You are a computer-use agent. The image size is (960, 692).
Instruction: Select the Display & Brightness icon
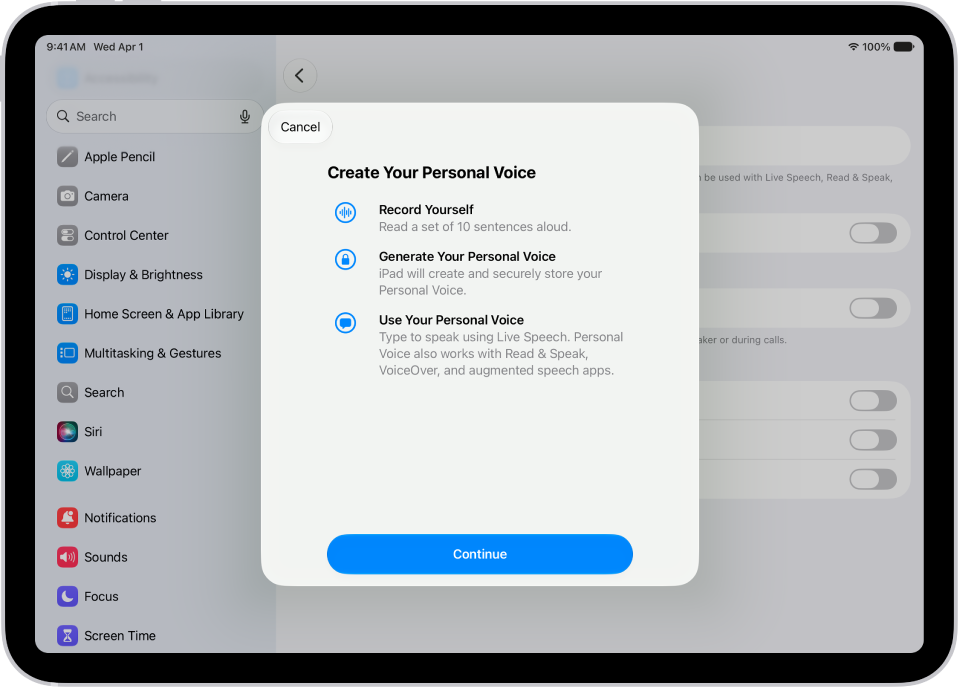(67, 274)
